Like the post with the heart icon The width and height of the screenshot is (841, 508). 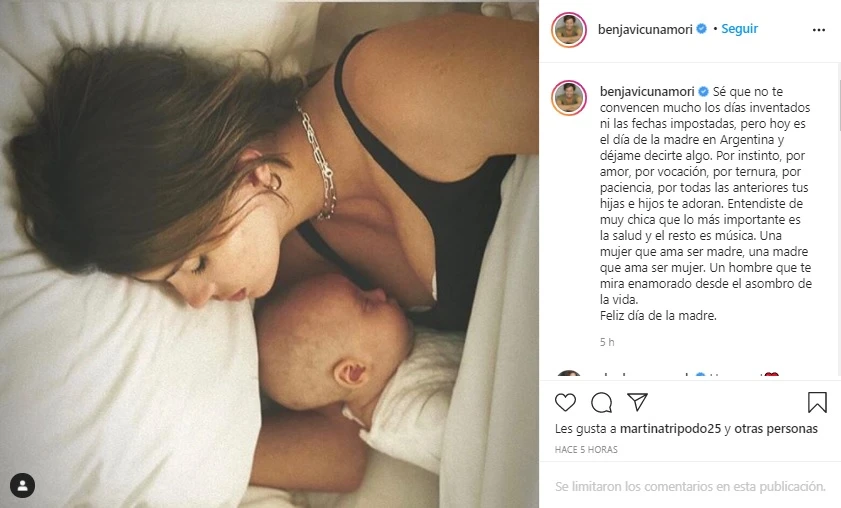click(565, 402)
